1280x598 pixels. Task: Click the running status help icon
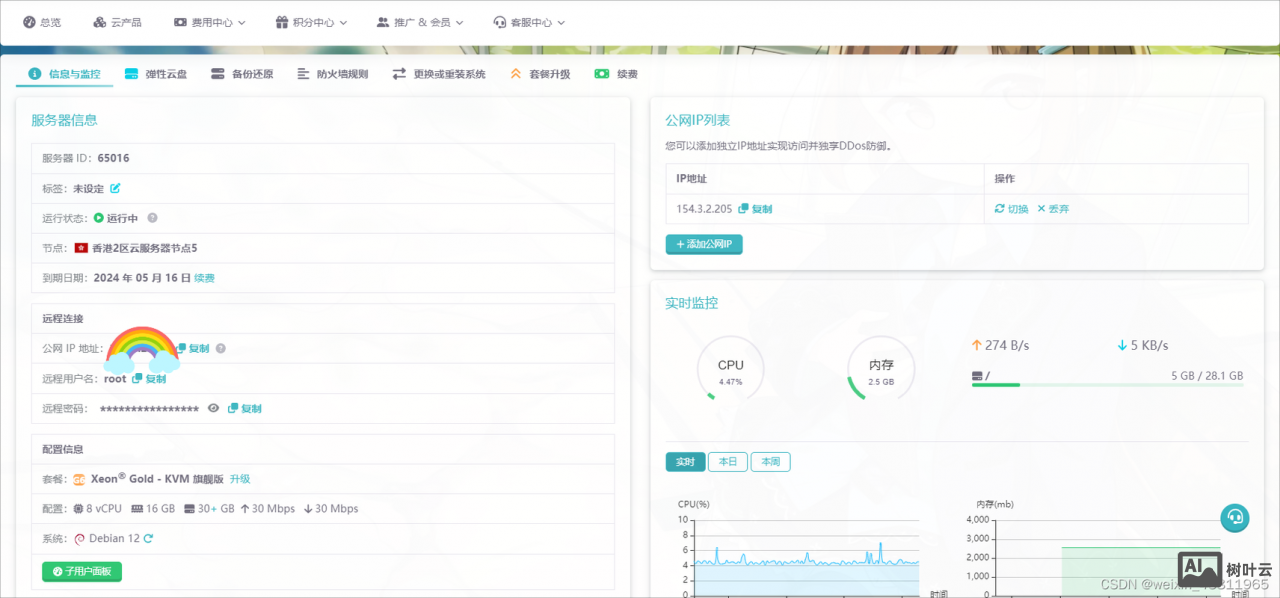152,218
